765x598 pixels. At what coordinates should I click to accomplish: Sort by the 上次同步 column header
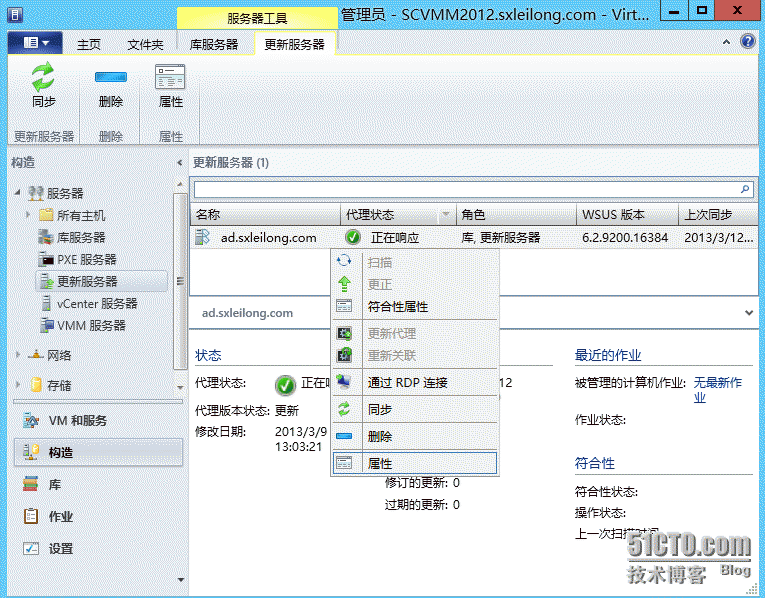[718, 215]
